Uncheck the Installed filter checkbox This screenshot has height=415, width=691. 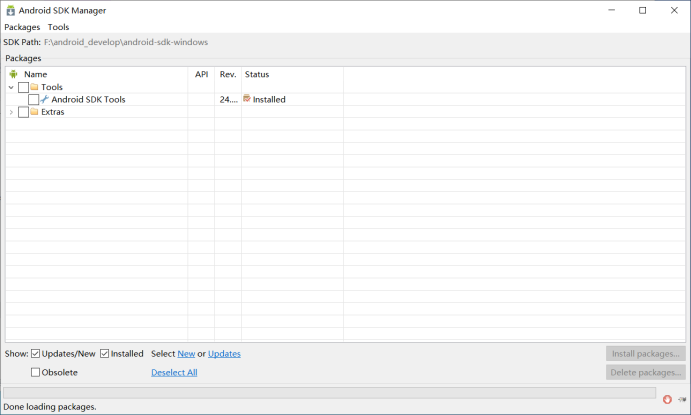104,354
